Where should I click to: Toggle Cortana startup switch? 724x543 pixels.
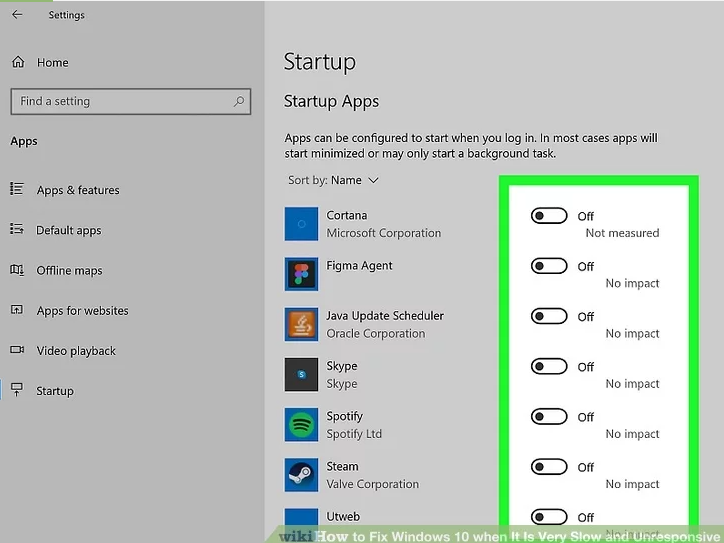[549, 216]
